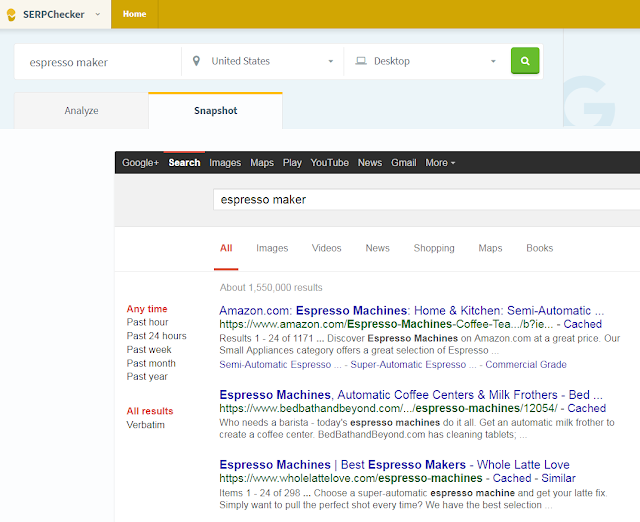Select the All results tab
640x522 pixels.
tap(226, 248)
